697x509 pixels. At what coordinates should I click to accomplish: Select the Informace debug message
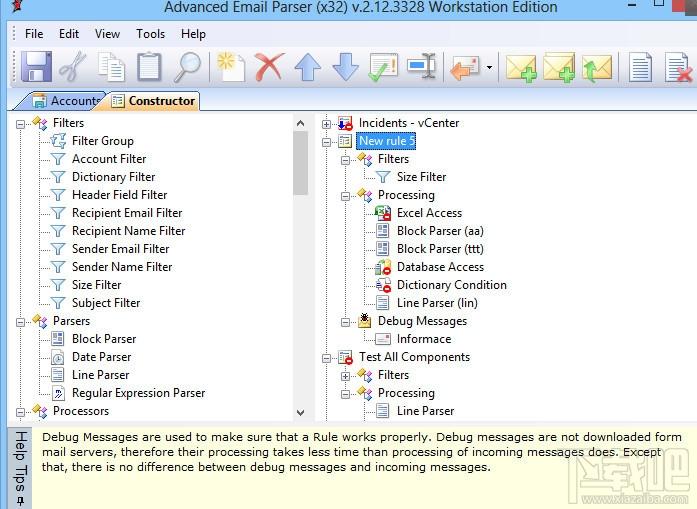click(424, 339)
